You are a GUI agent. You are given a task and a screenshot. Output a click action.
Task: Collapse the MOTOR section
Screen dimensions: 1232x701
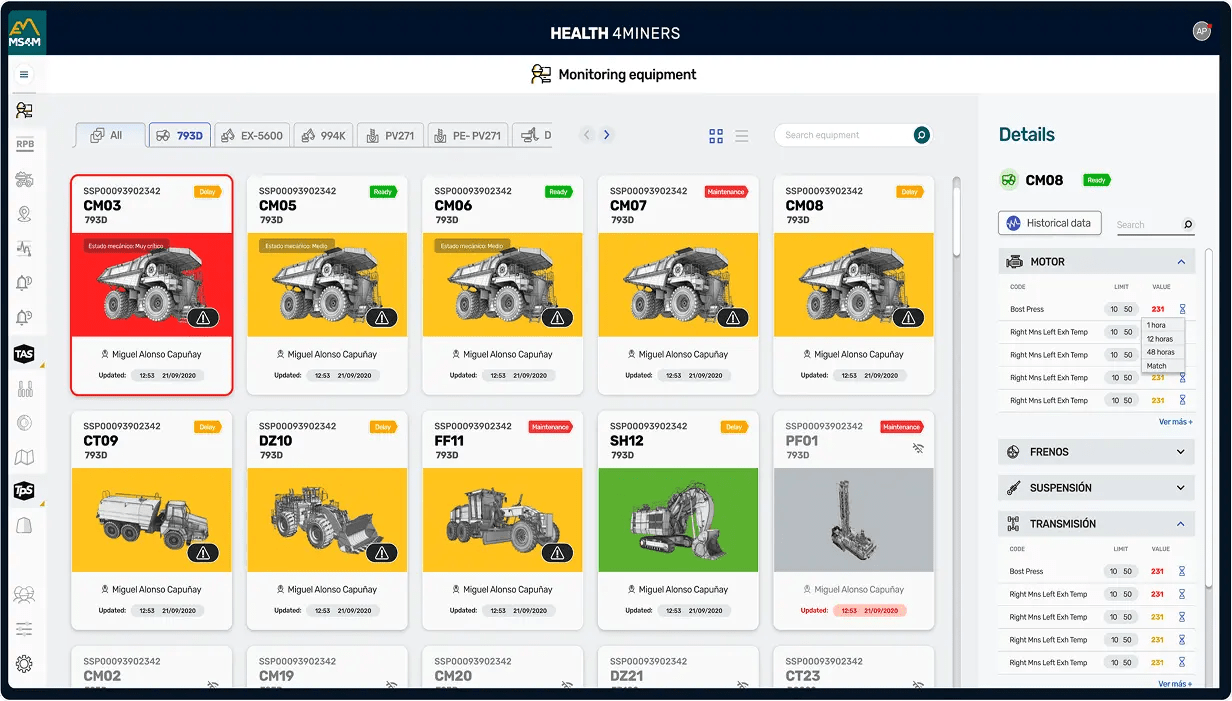tap(1181, 262)
